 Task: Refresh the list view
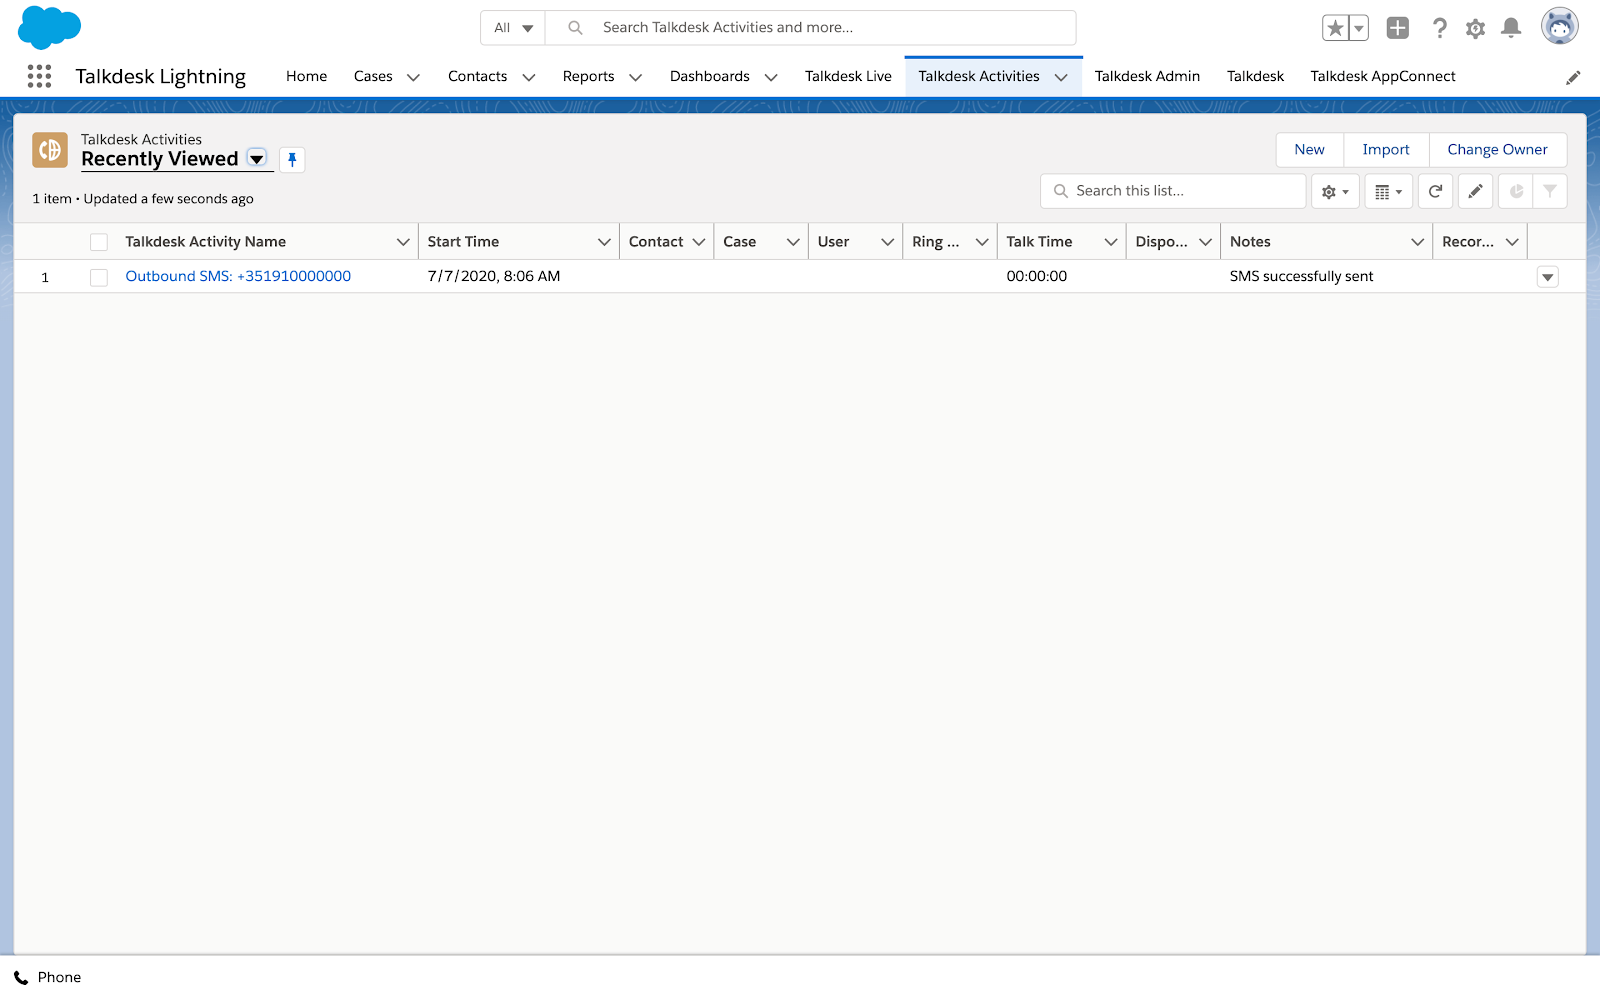point(1435,191)
